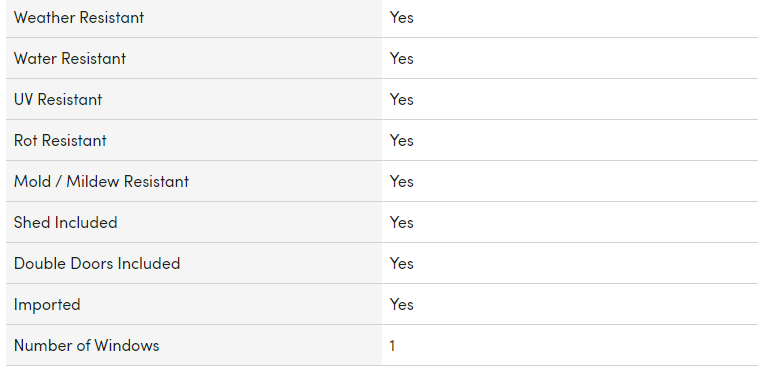
Task: Select the Yes value for Imported
Action: pyautogui.click(x=402, y=305)
